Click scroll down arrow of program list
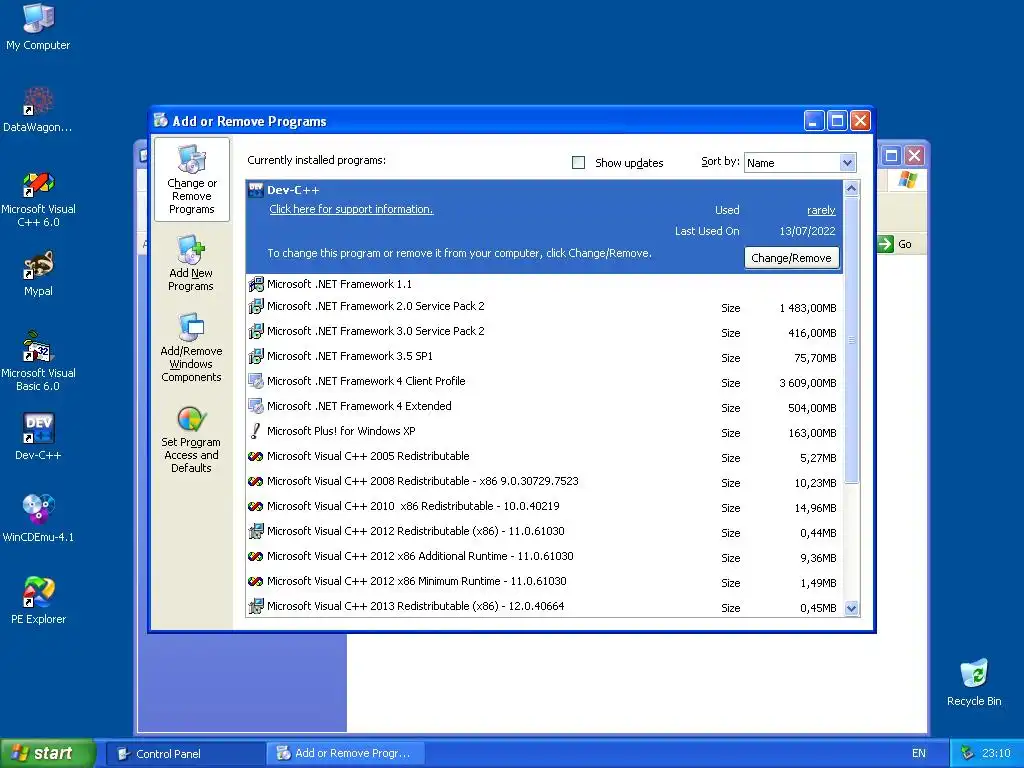This screenshot has width=1024, height=768. [x=851, y=609]
